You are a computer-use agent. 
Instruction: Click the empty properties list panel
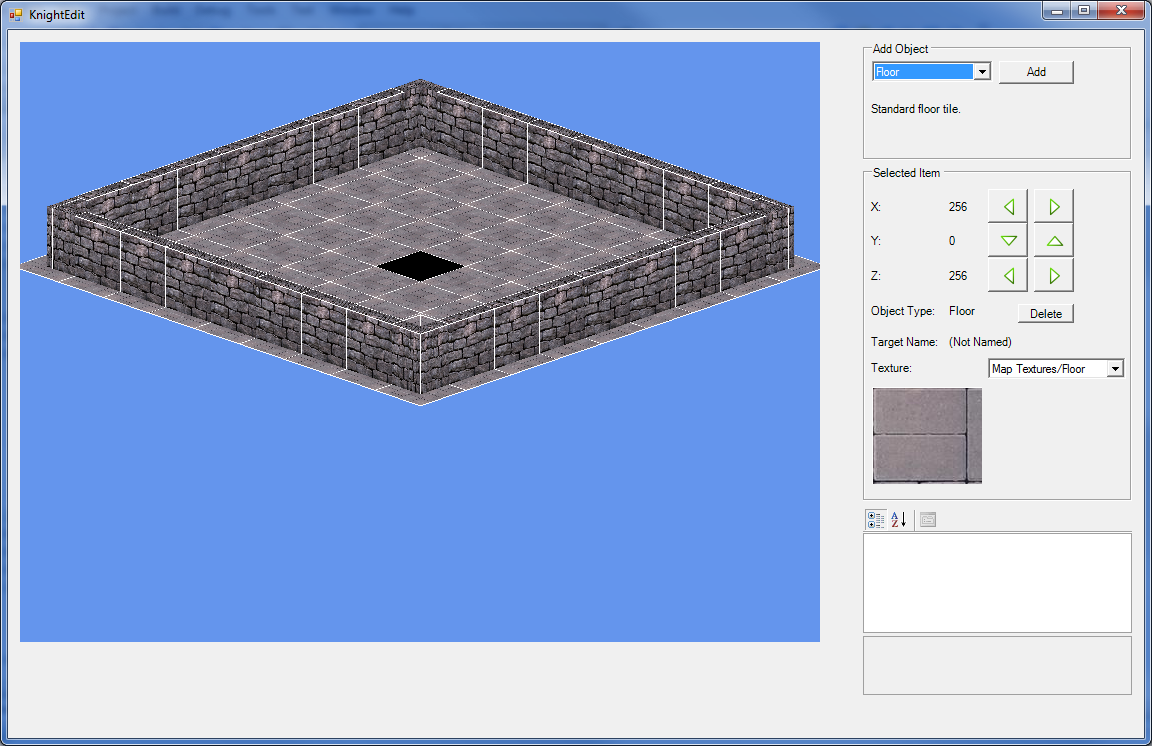pyautogui.click(x=996, y=583)
